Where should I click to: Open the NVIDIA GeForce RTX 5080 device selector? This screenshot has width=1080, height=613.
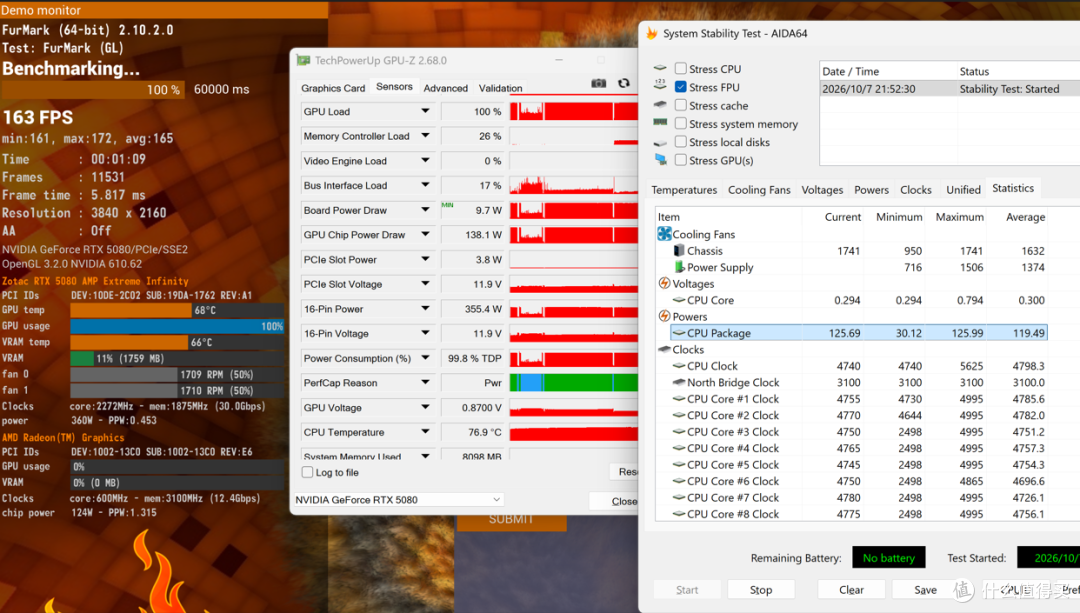(398, 499)
